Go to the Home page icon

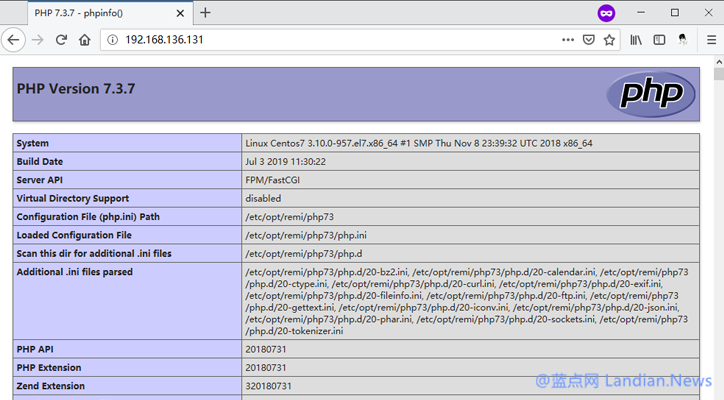click(x=85, y=40)
